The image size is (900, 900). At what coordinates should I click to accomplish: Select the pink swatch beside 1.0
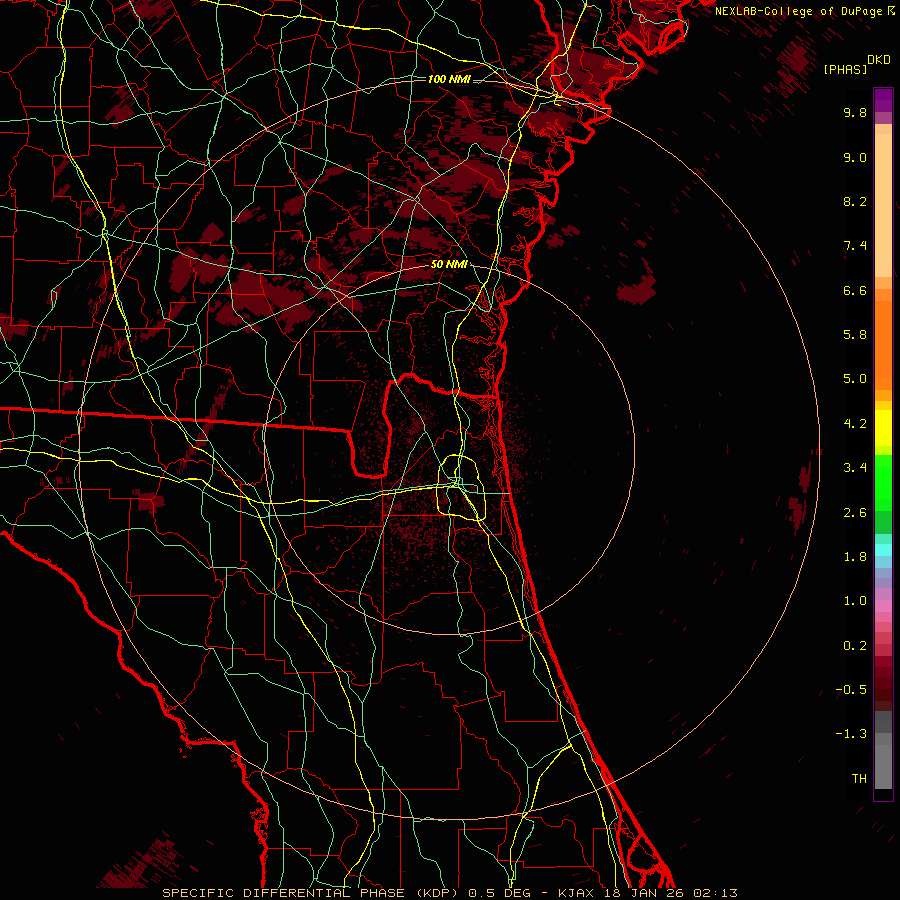click(x=883, y=606)
